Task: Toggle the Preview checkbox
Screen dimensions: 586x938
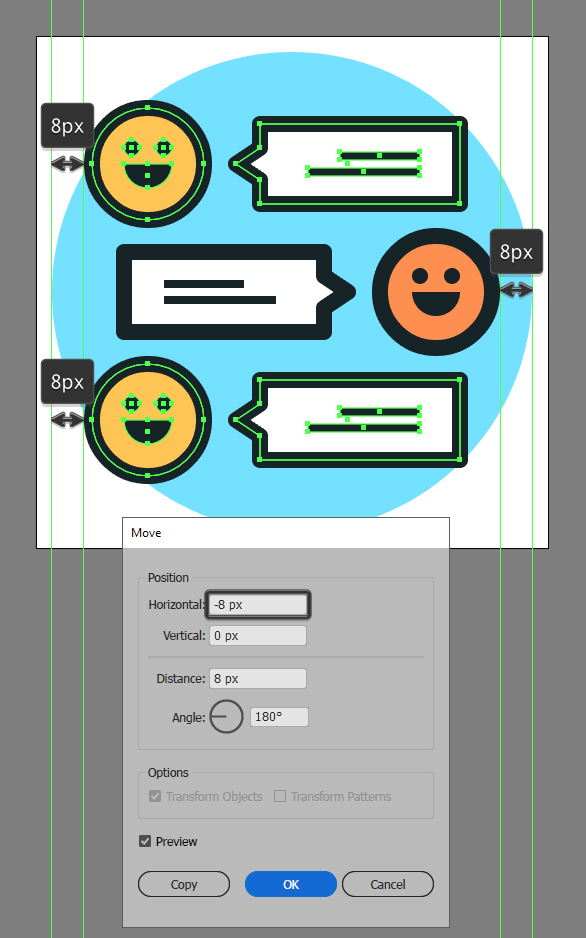Action: pyautogui.click(x=145, y=841)
